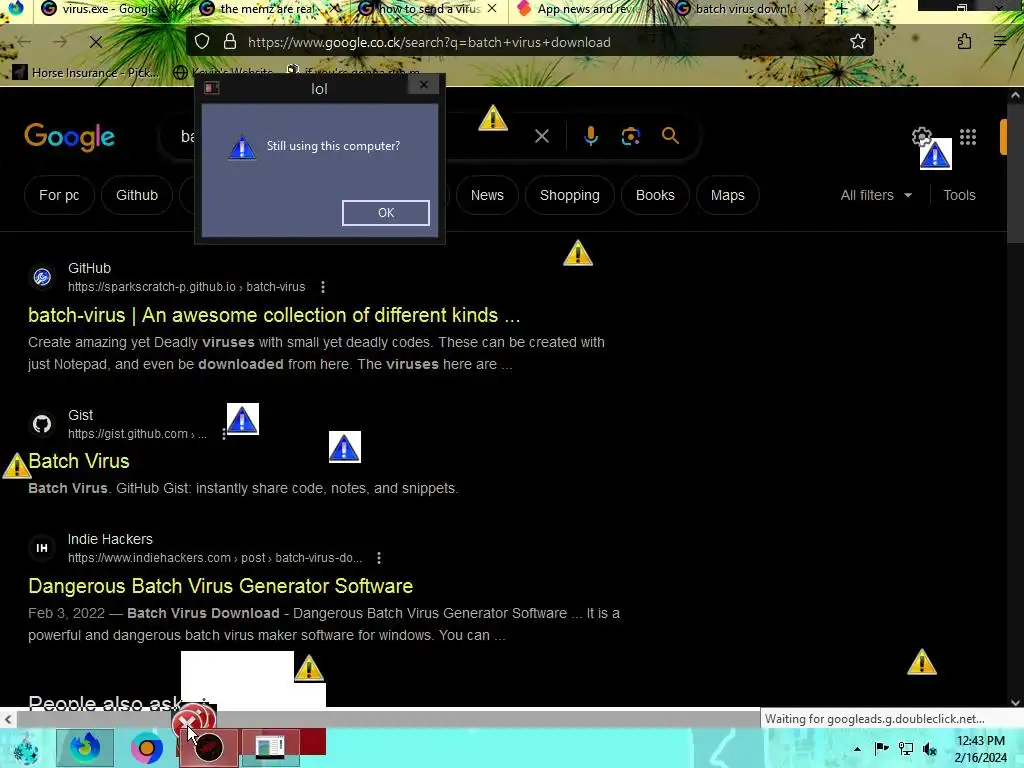Viewport: 1024px width, 768px height.
Task: Bookmark this page with the star
Action: (x=857, y=42)
